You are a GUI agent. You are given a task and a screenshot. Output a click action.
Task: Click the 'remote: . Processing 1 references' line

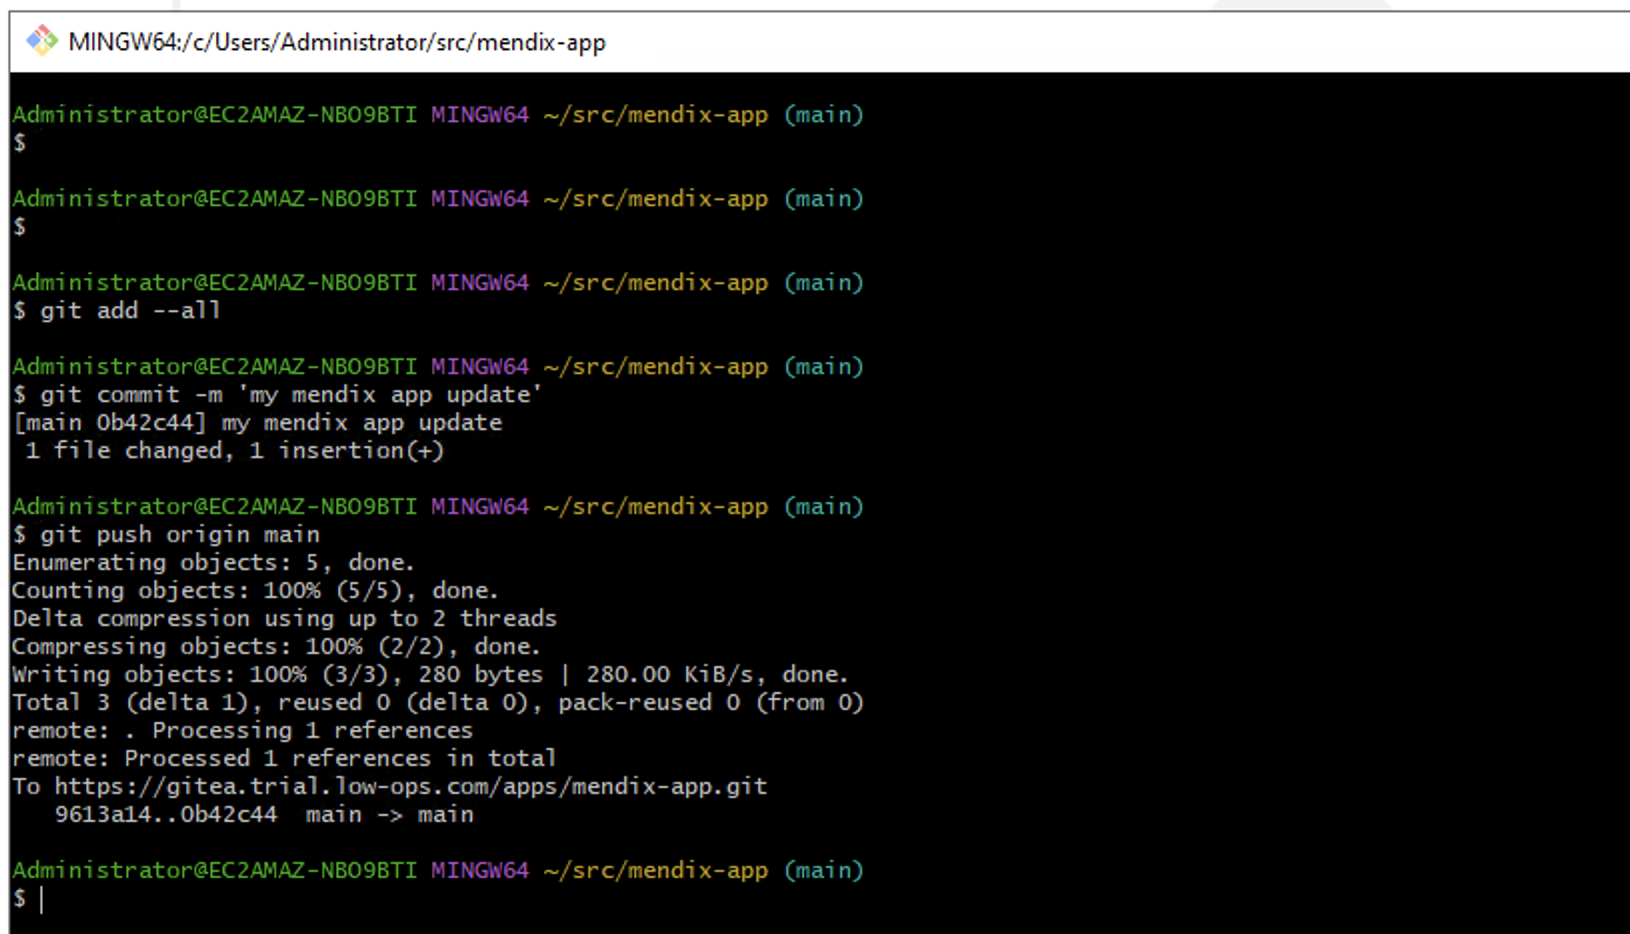[242, 730]
